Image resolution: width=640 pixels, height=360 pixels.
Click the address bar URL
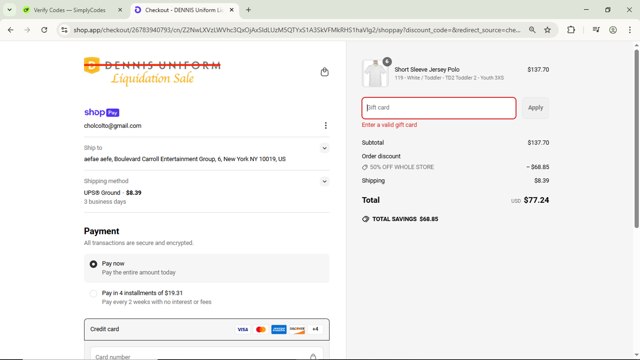[x=297, y=30]
